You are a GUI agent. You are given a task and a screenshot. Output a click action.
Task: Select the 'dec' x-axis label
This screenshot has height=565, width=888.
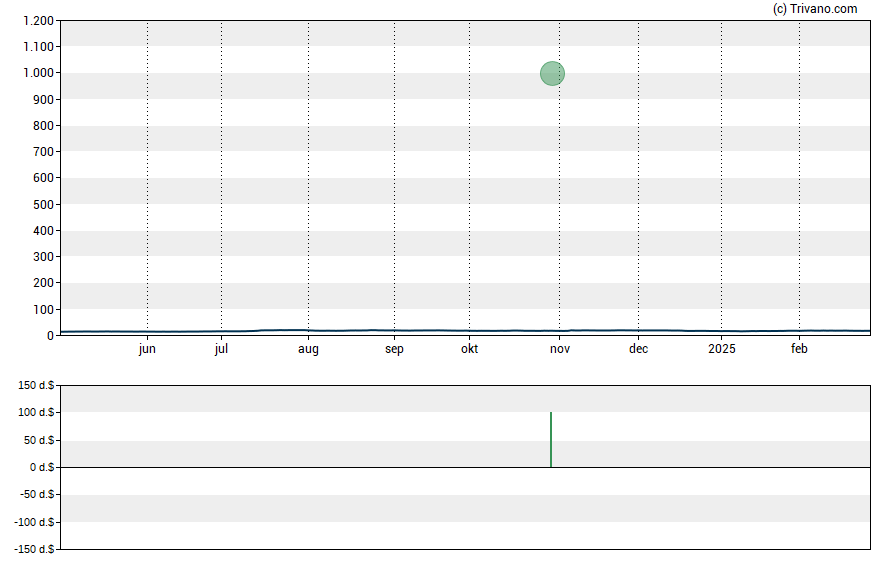click(x=638, y=349)
